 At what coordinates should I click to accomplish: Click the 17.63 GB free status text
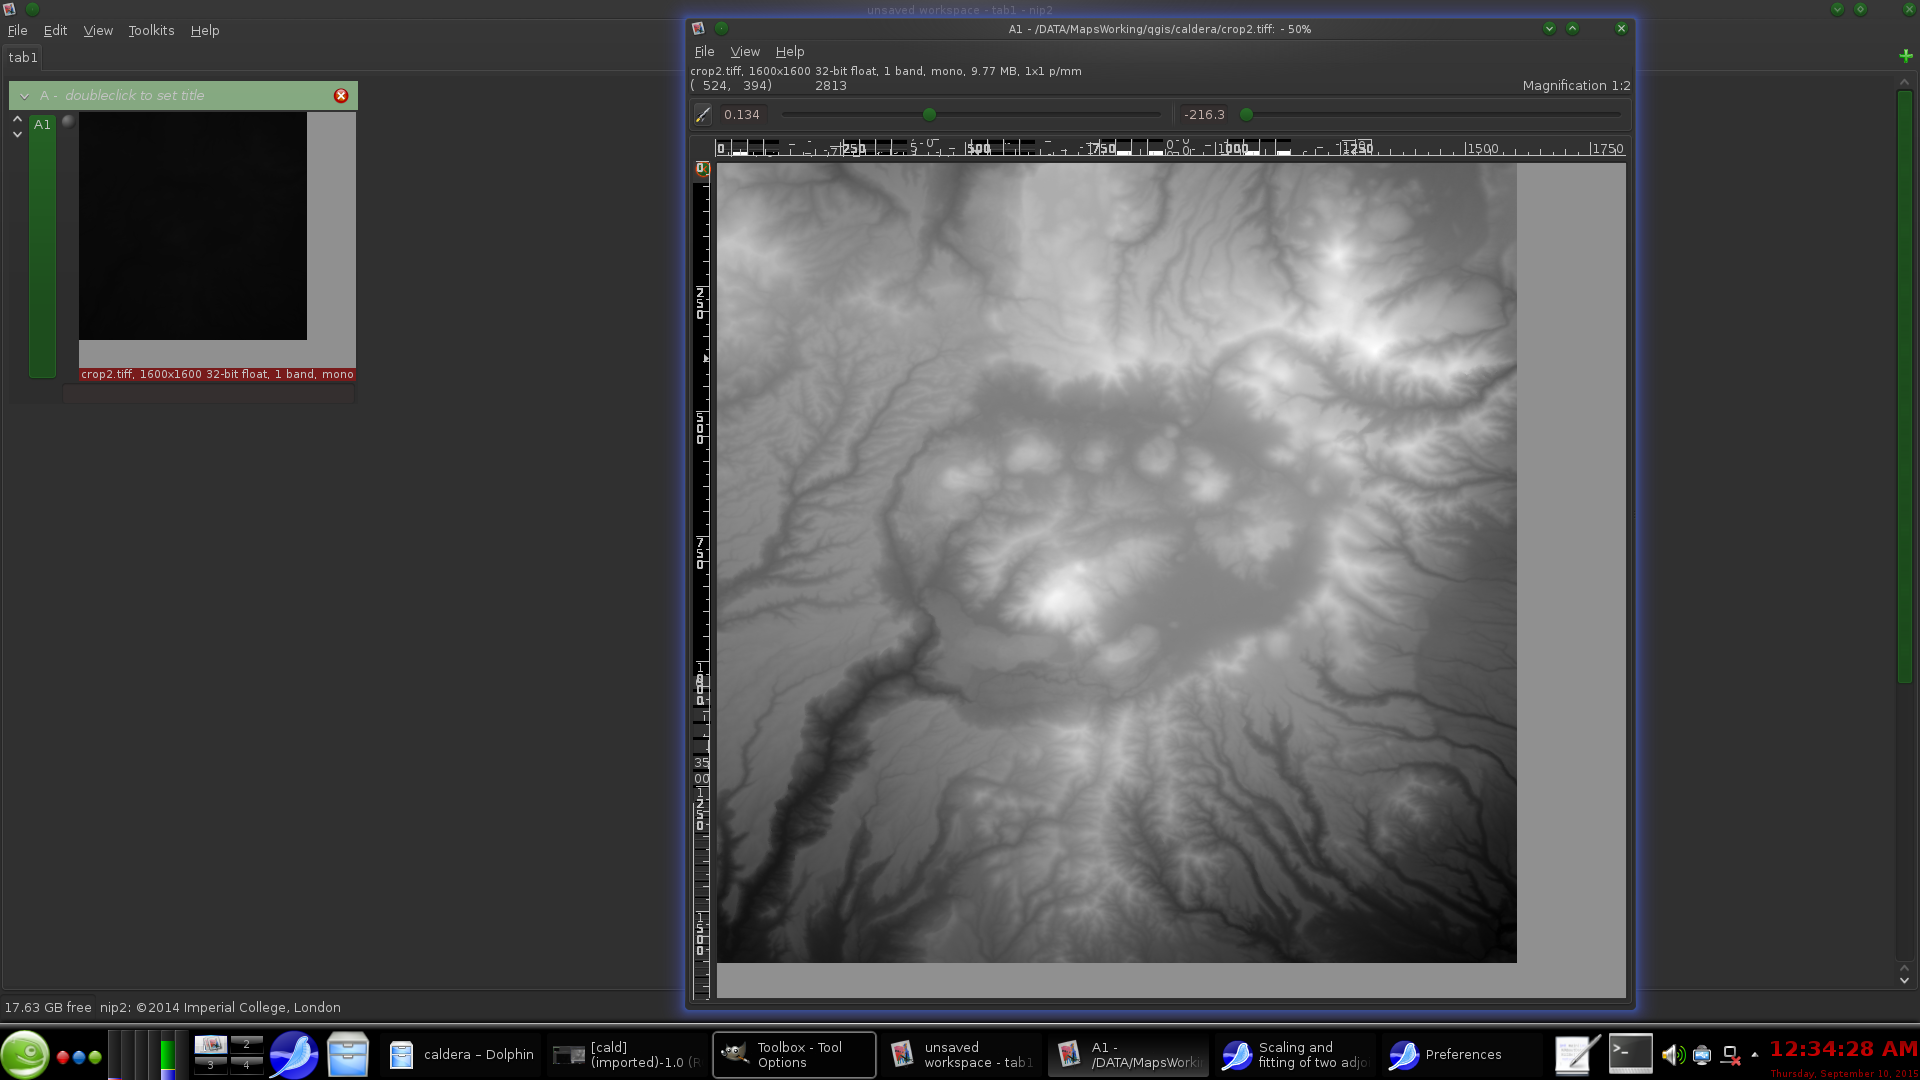48,1008
